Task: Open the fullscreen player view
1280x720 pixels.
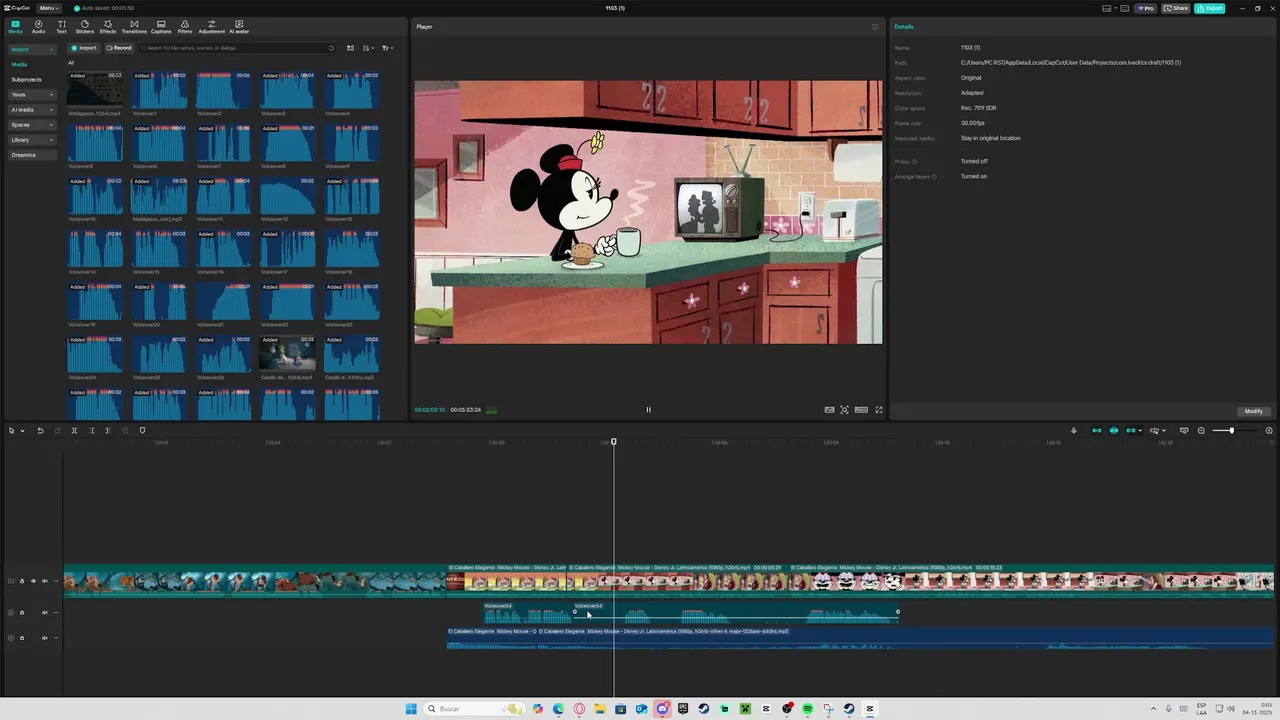Action: coord(879,409)
